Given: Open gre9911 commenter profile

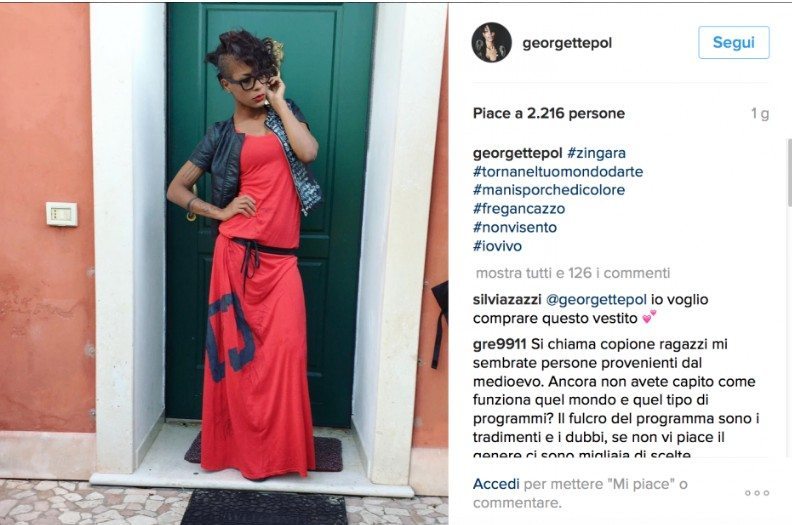Looking at the screenshot, I should click(500, 345).
